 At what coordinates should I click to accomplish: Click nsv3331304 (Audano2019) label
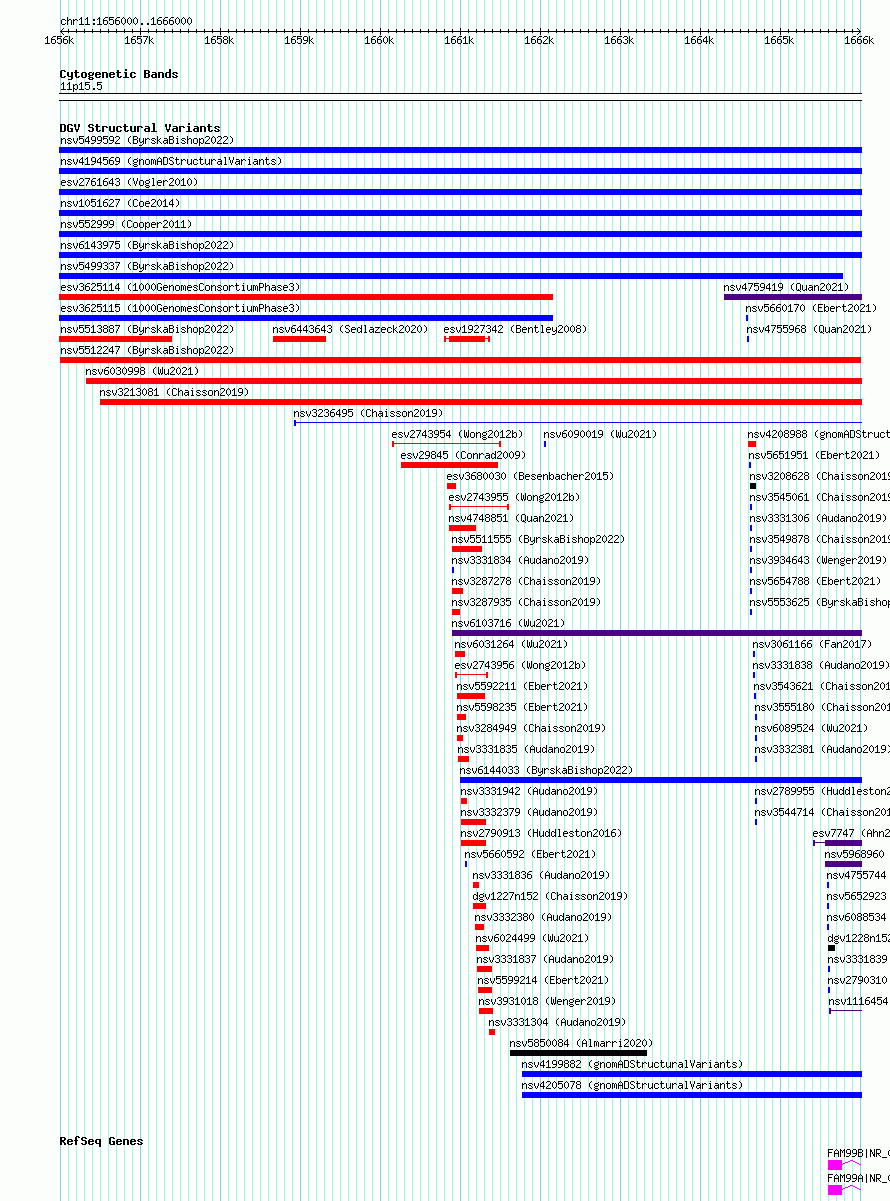pos(557,1023)
